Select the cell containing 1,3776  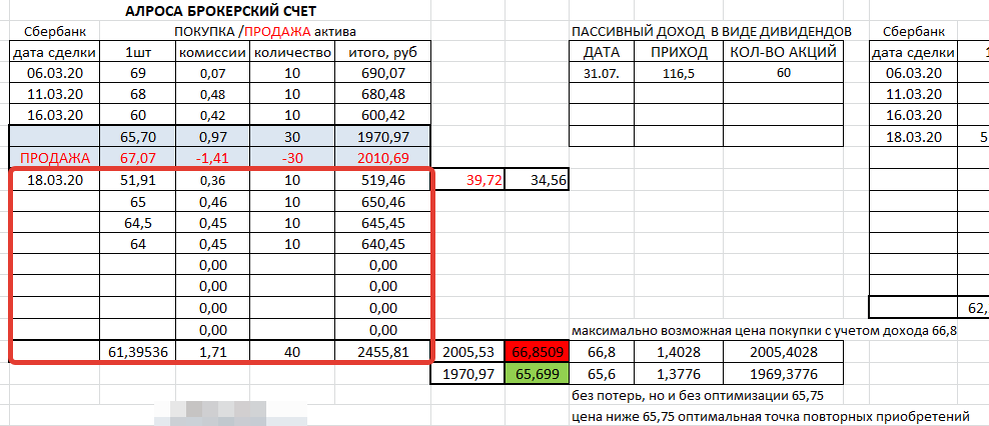[679, 374]
